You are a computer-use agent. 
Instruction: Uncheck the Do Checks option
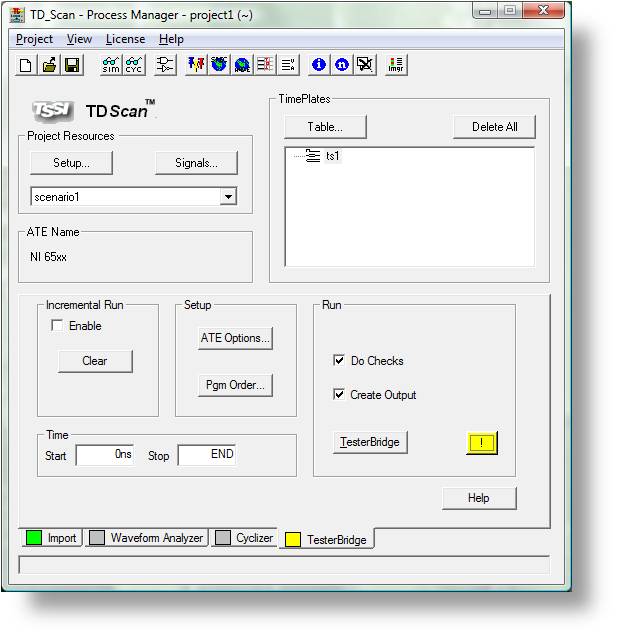pyautogui.click(x=339, y=361)
